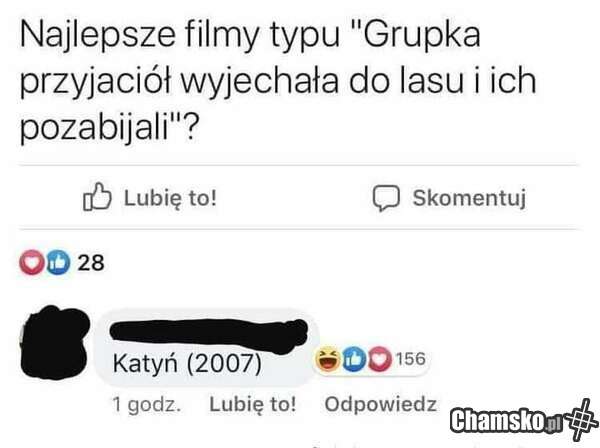Click the heart reaction icon next to 28
Image resolution: width=600 pixels, height=448 pixels.
32,262
